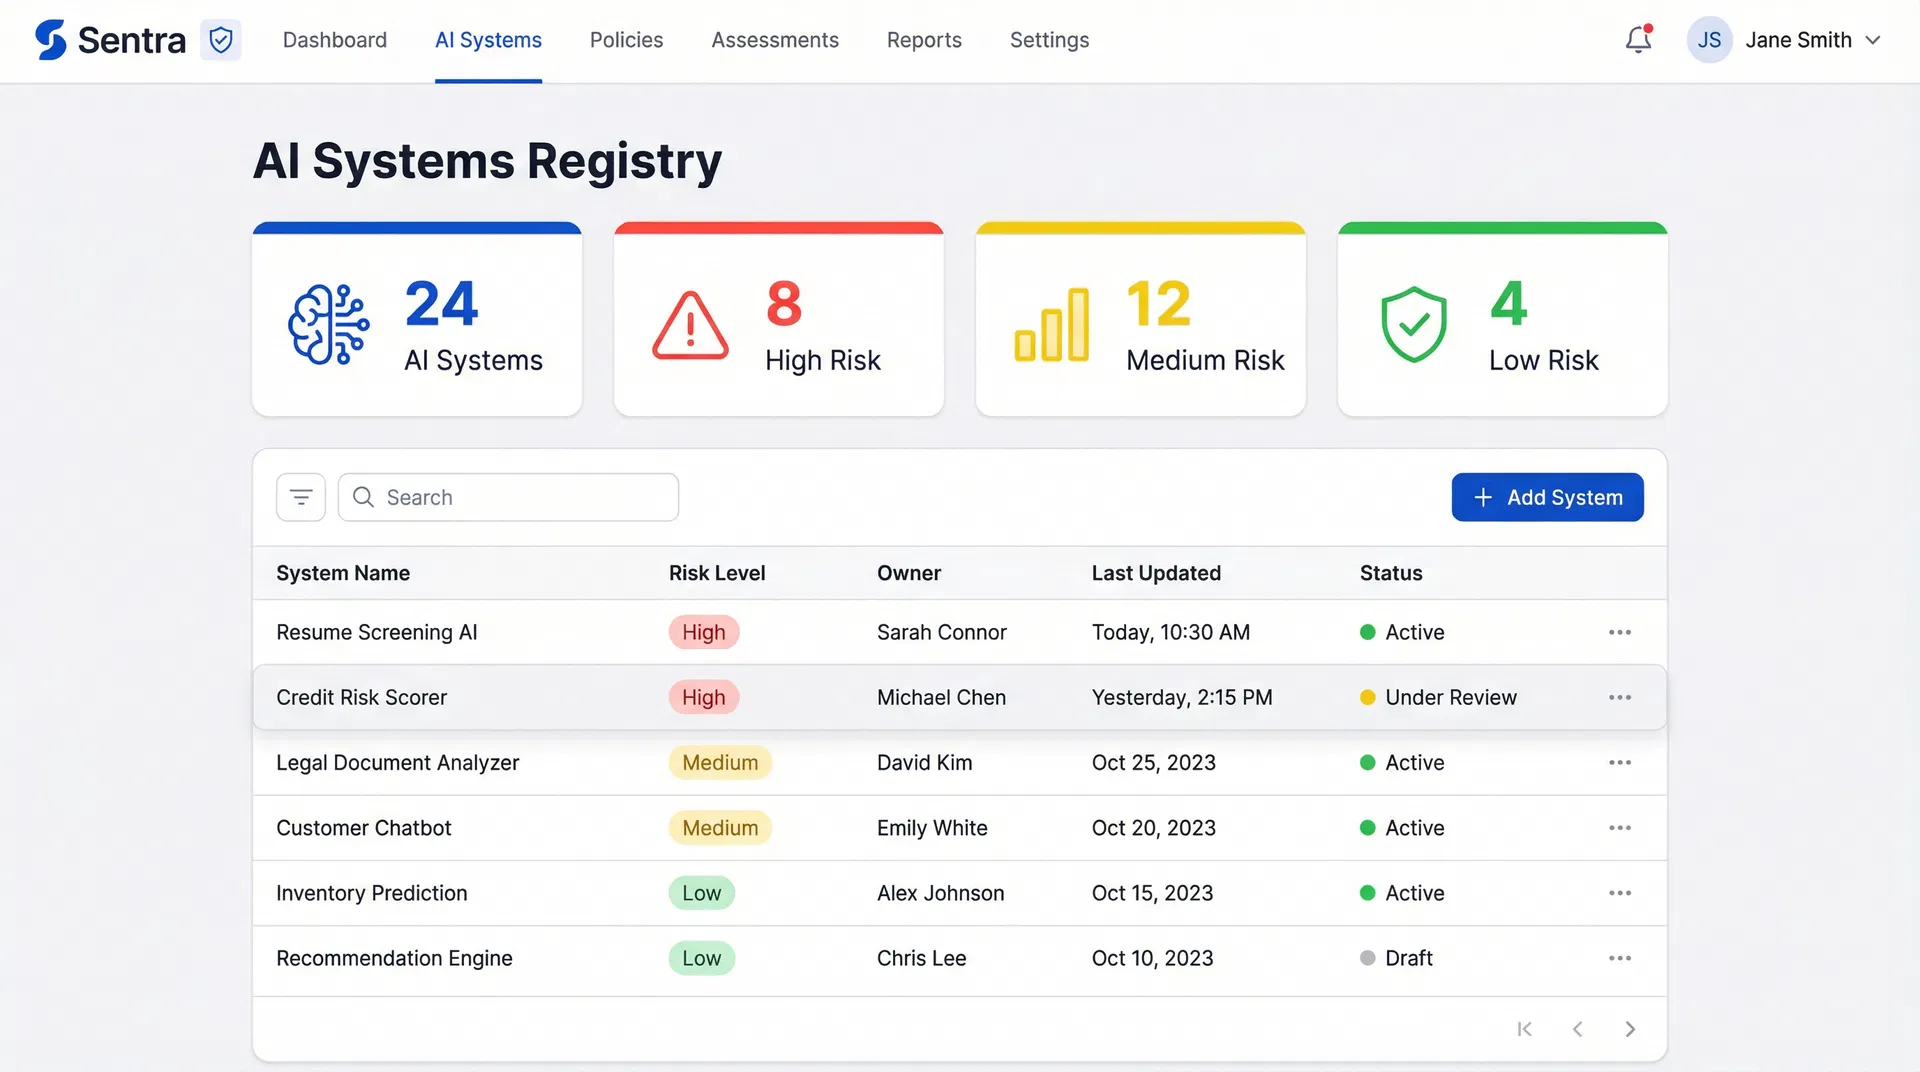Select the Assessments nav item
Image resolution: width=1920 pixels, height=1072 pixels.
[775, 40]
